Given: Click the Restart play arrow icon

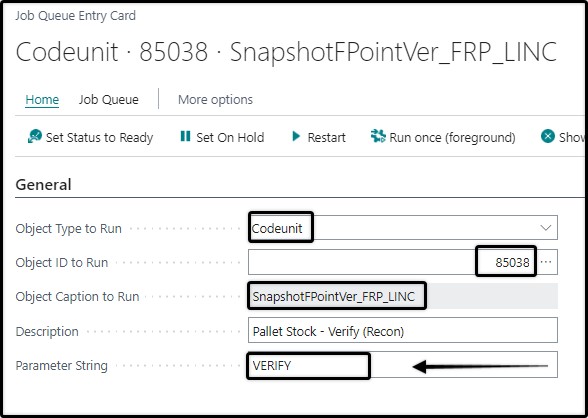Looking at the screenshot, I should pos(296,136).
